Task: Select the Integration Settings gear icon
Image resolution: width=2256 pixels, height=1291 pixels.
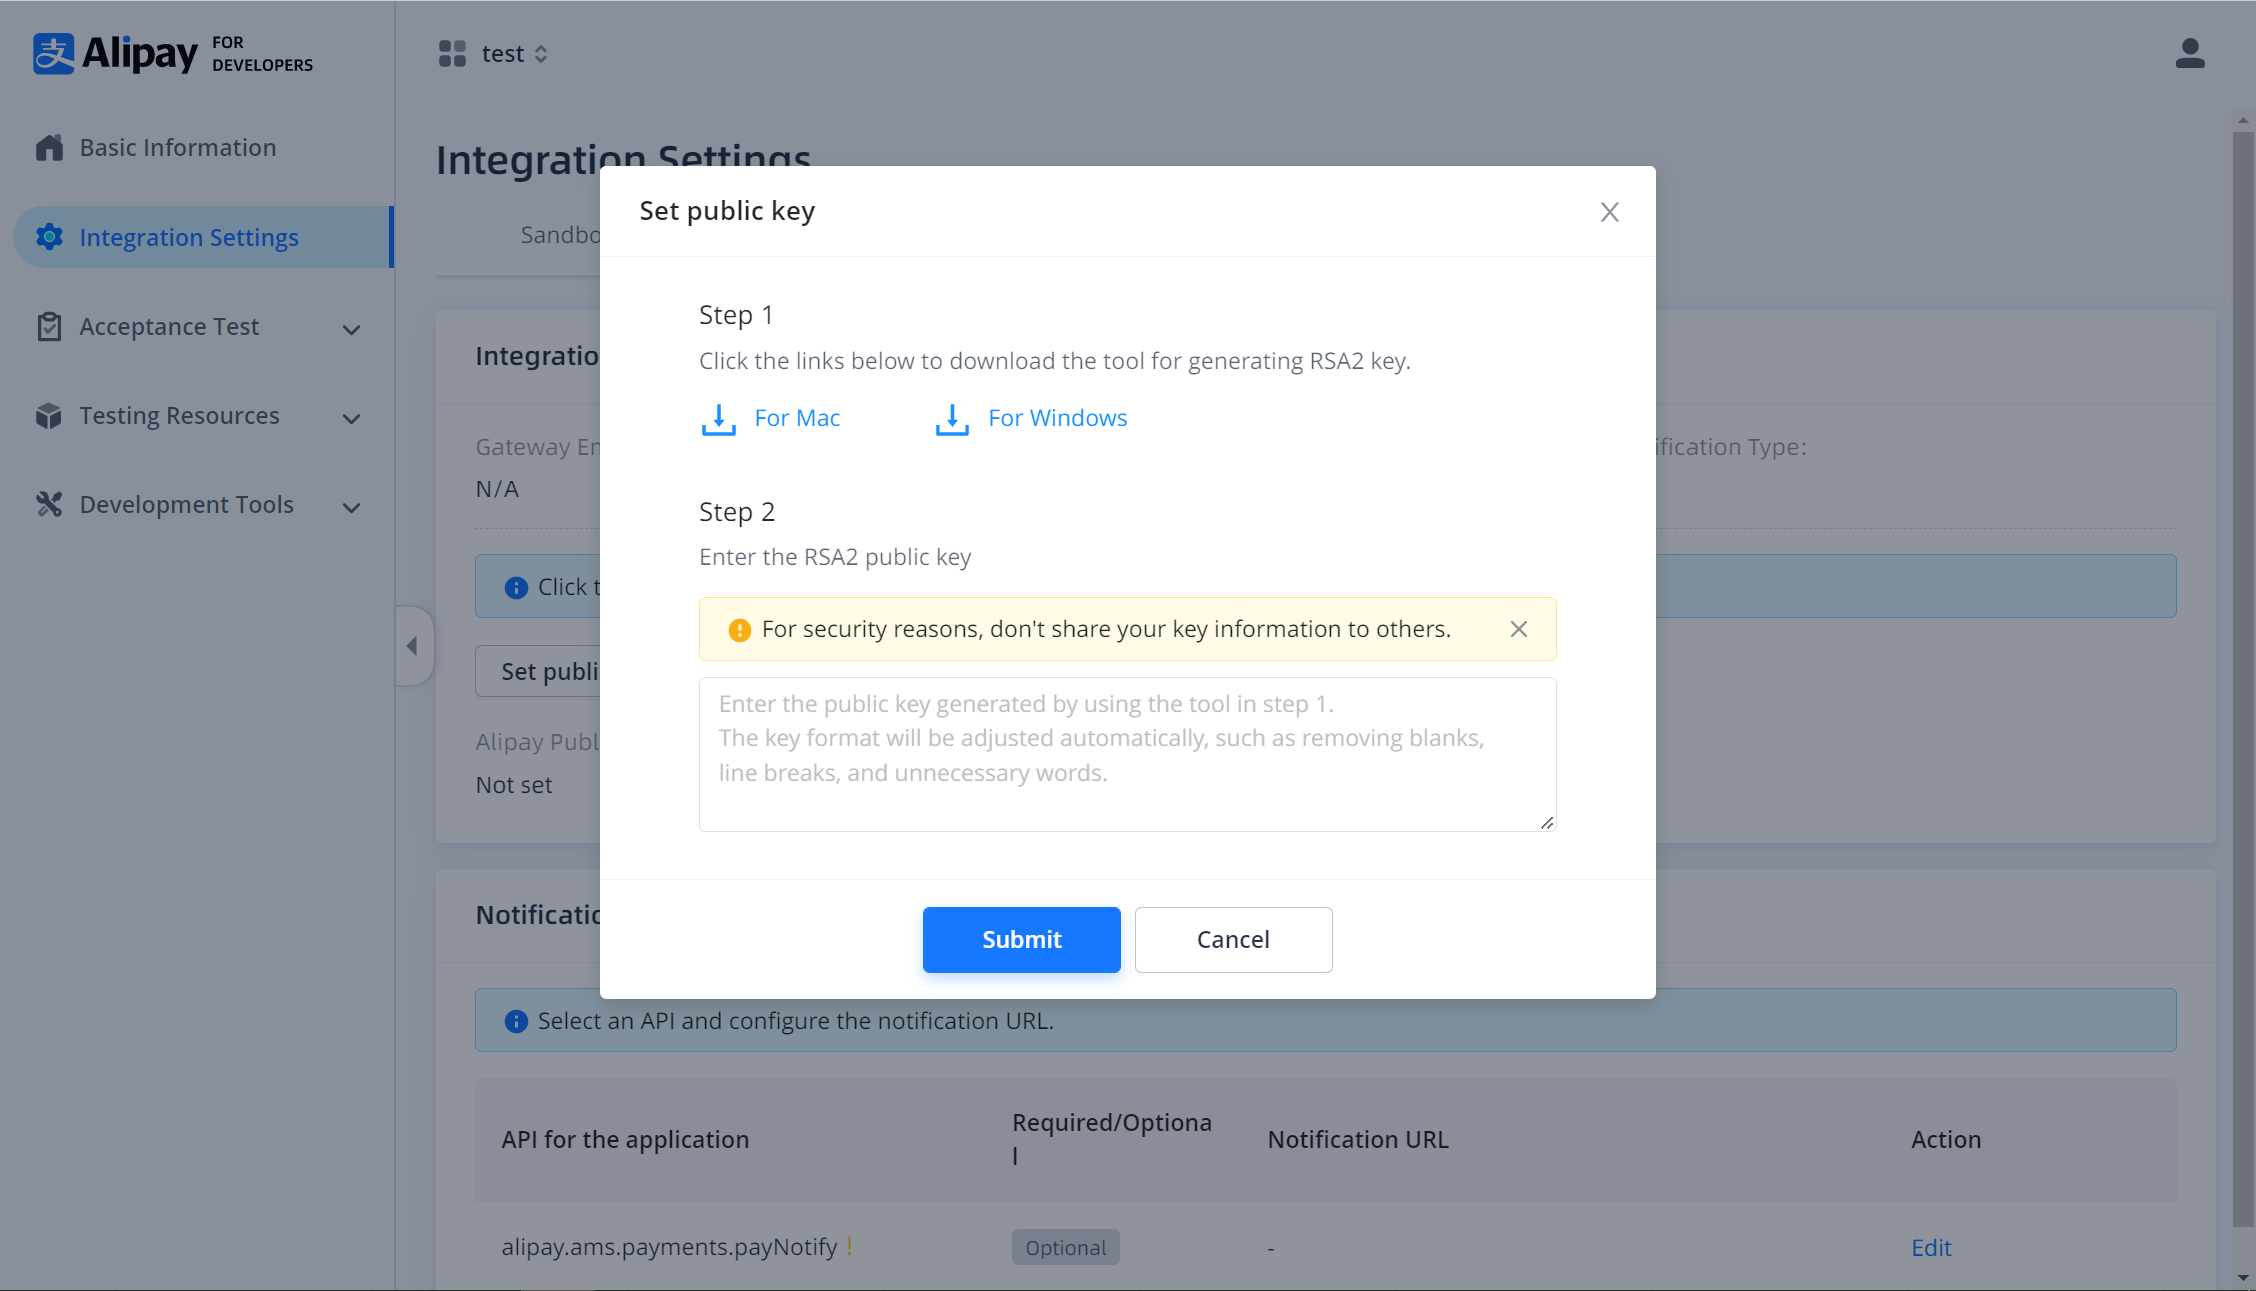Action: click(x=48, y=237)
